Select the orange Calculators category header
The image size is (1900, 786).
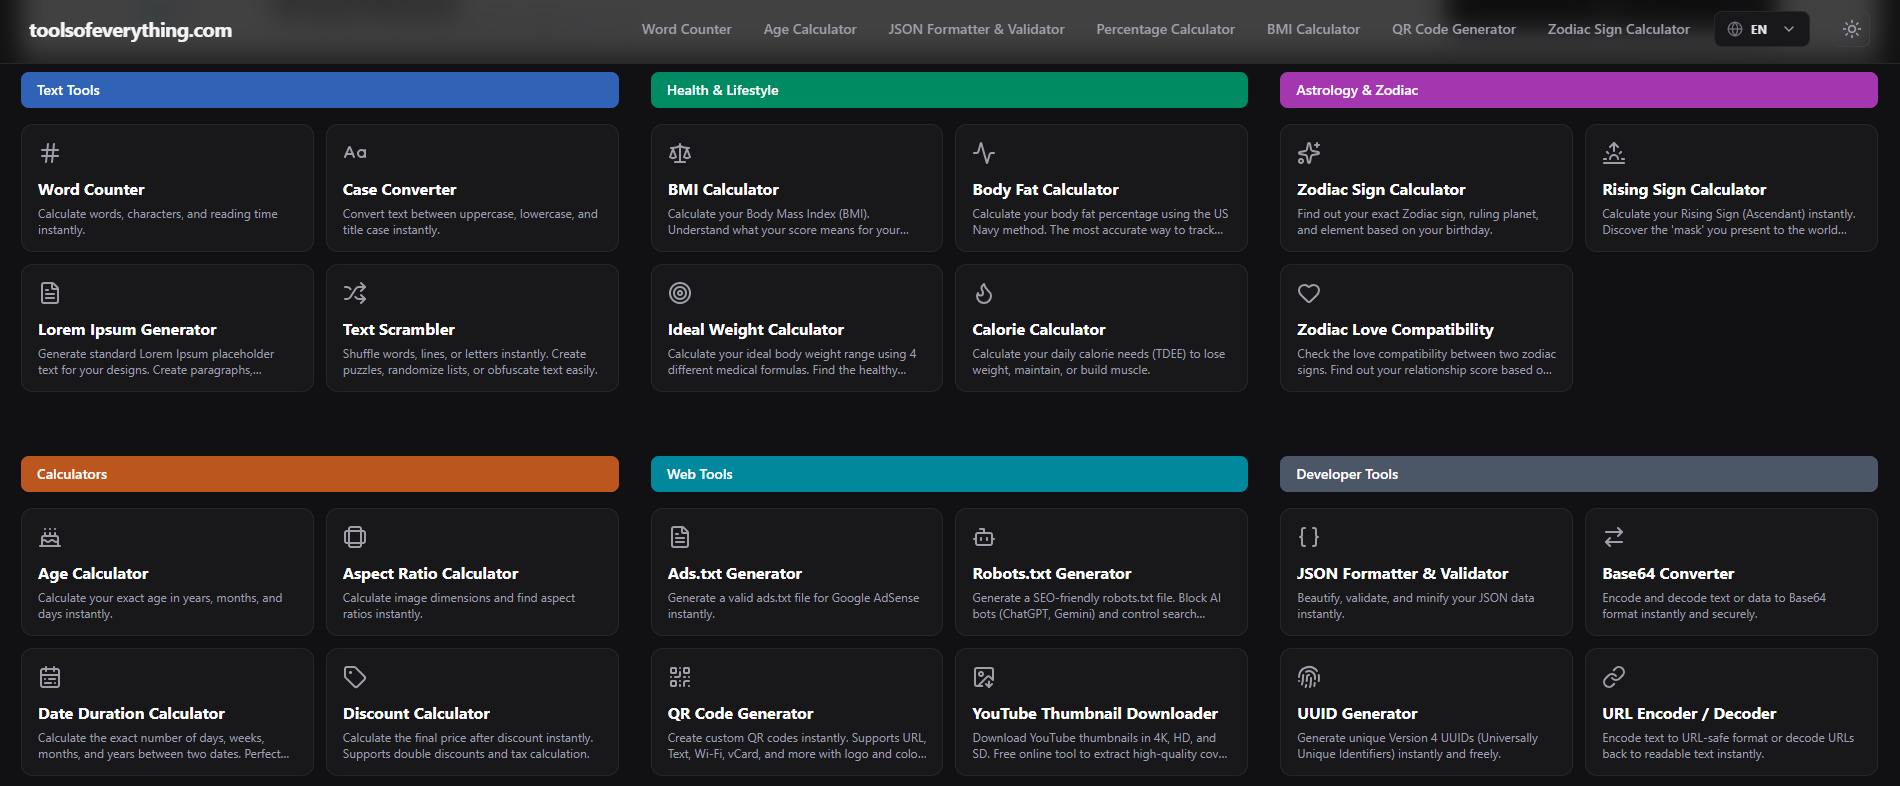coord(320,474)
